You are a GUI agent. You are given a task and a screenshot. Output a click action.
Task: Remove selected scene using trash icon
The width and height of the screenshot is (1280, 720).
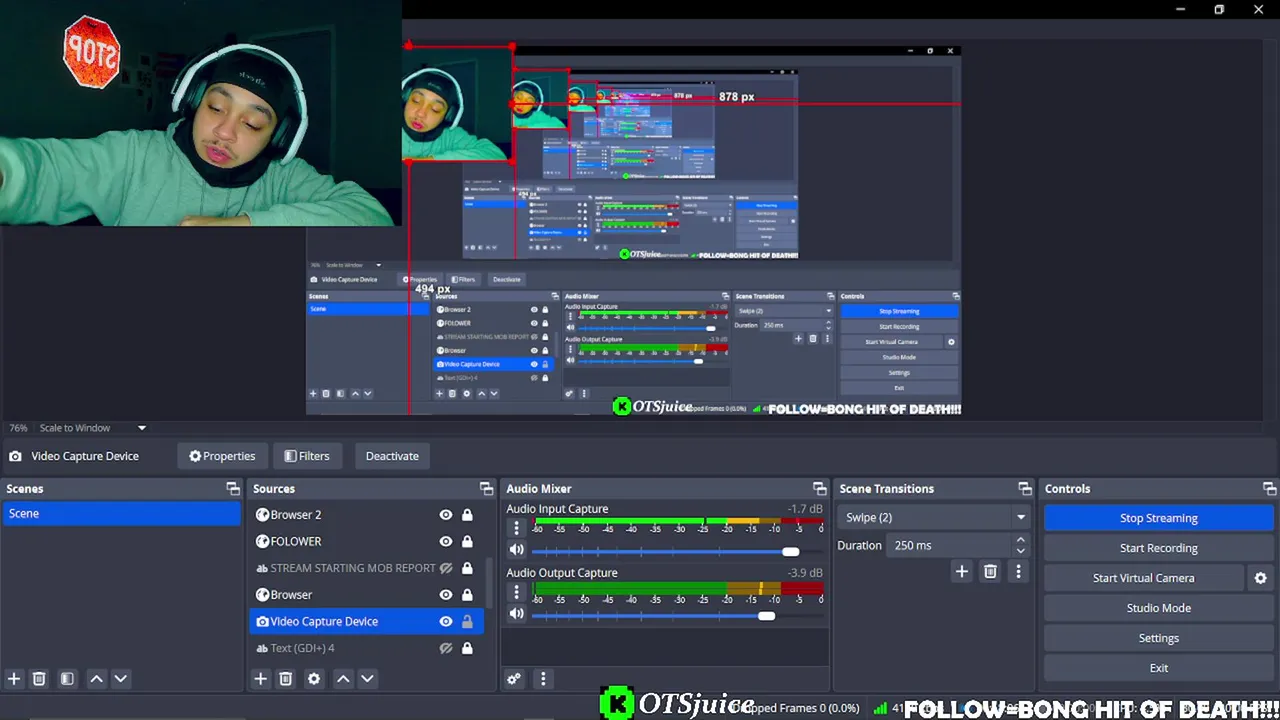(39, 679)
